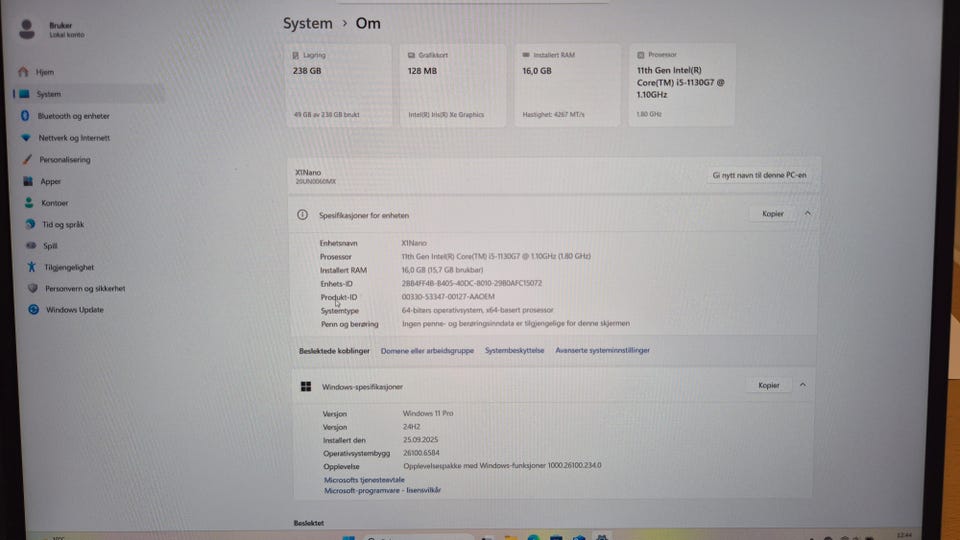
Task: Click the Bluetooth icon in sidebar
Action: click(24, 115)
